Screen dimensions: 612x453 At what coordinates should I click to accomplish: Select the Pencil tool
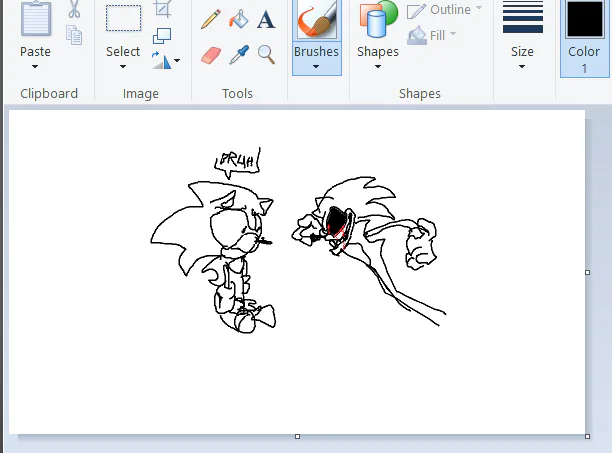pos(211,19)
